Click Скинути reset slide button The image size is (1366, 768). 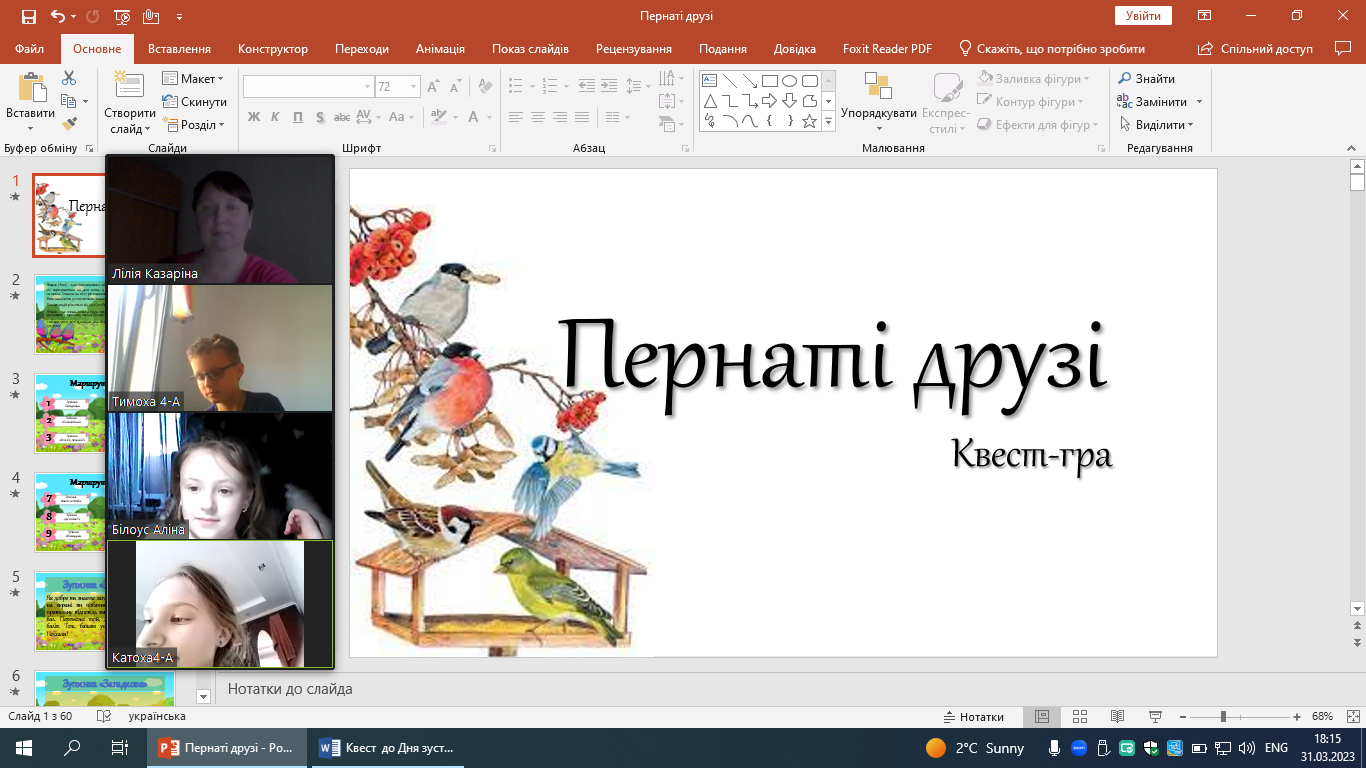pyautogui.click(x=195, y=102)
